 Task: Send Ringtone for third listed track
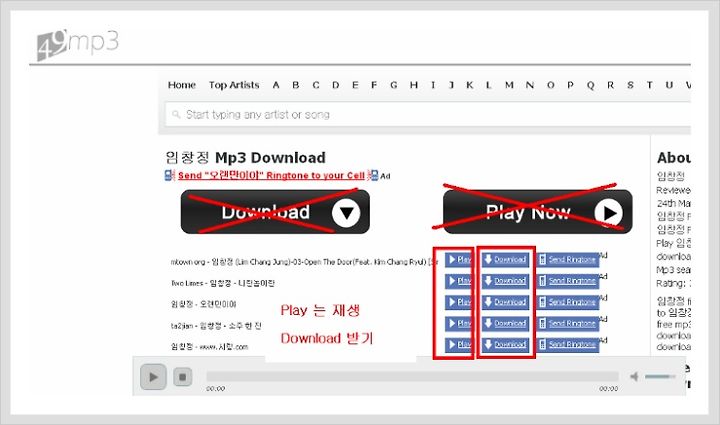[x=568, y=302]
